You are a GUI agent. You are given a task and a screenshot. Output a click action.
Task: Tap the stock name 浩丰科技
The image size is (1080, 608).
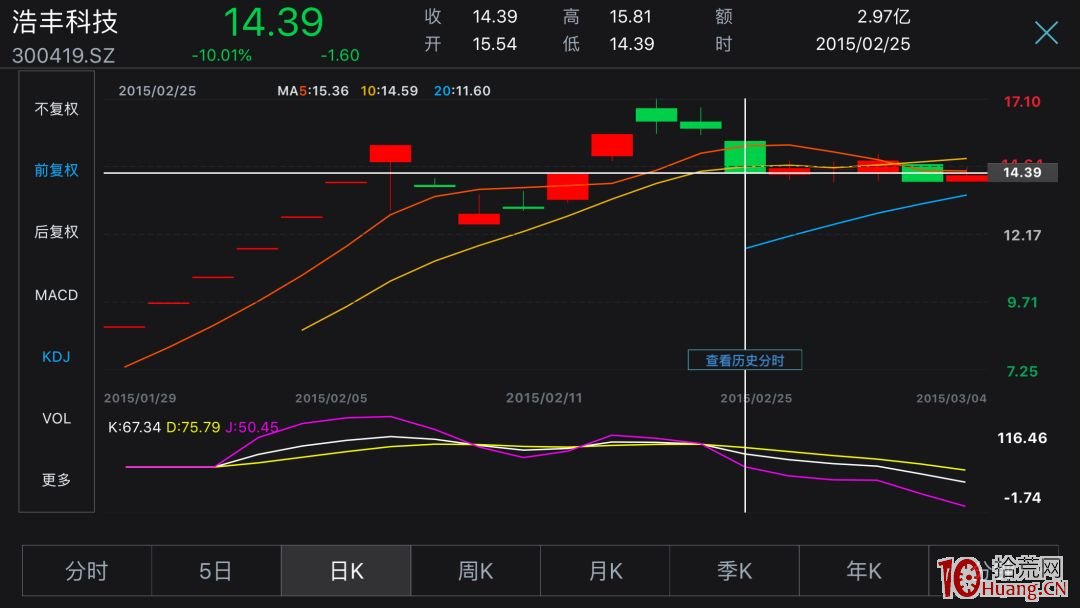pyautogui.click(x=65, y=22)
